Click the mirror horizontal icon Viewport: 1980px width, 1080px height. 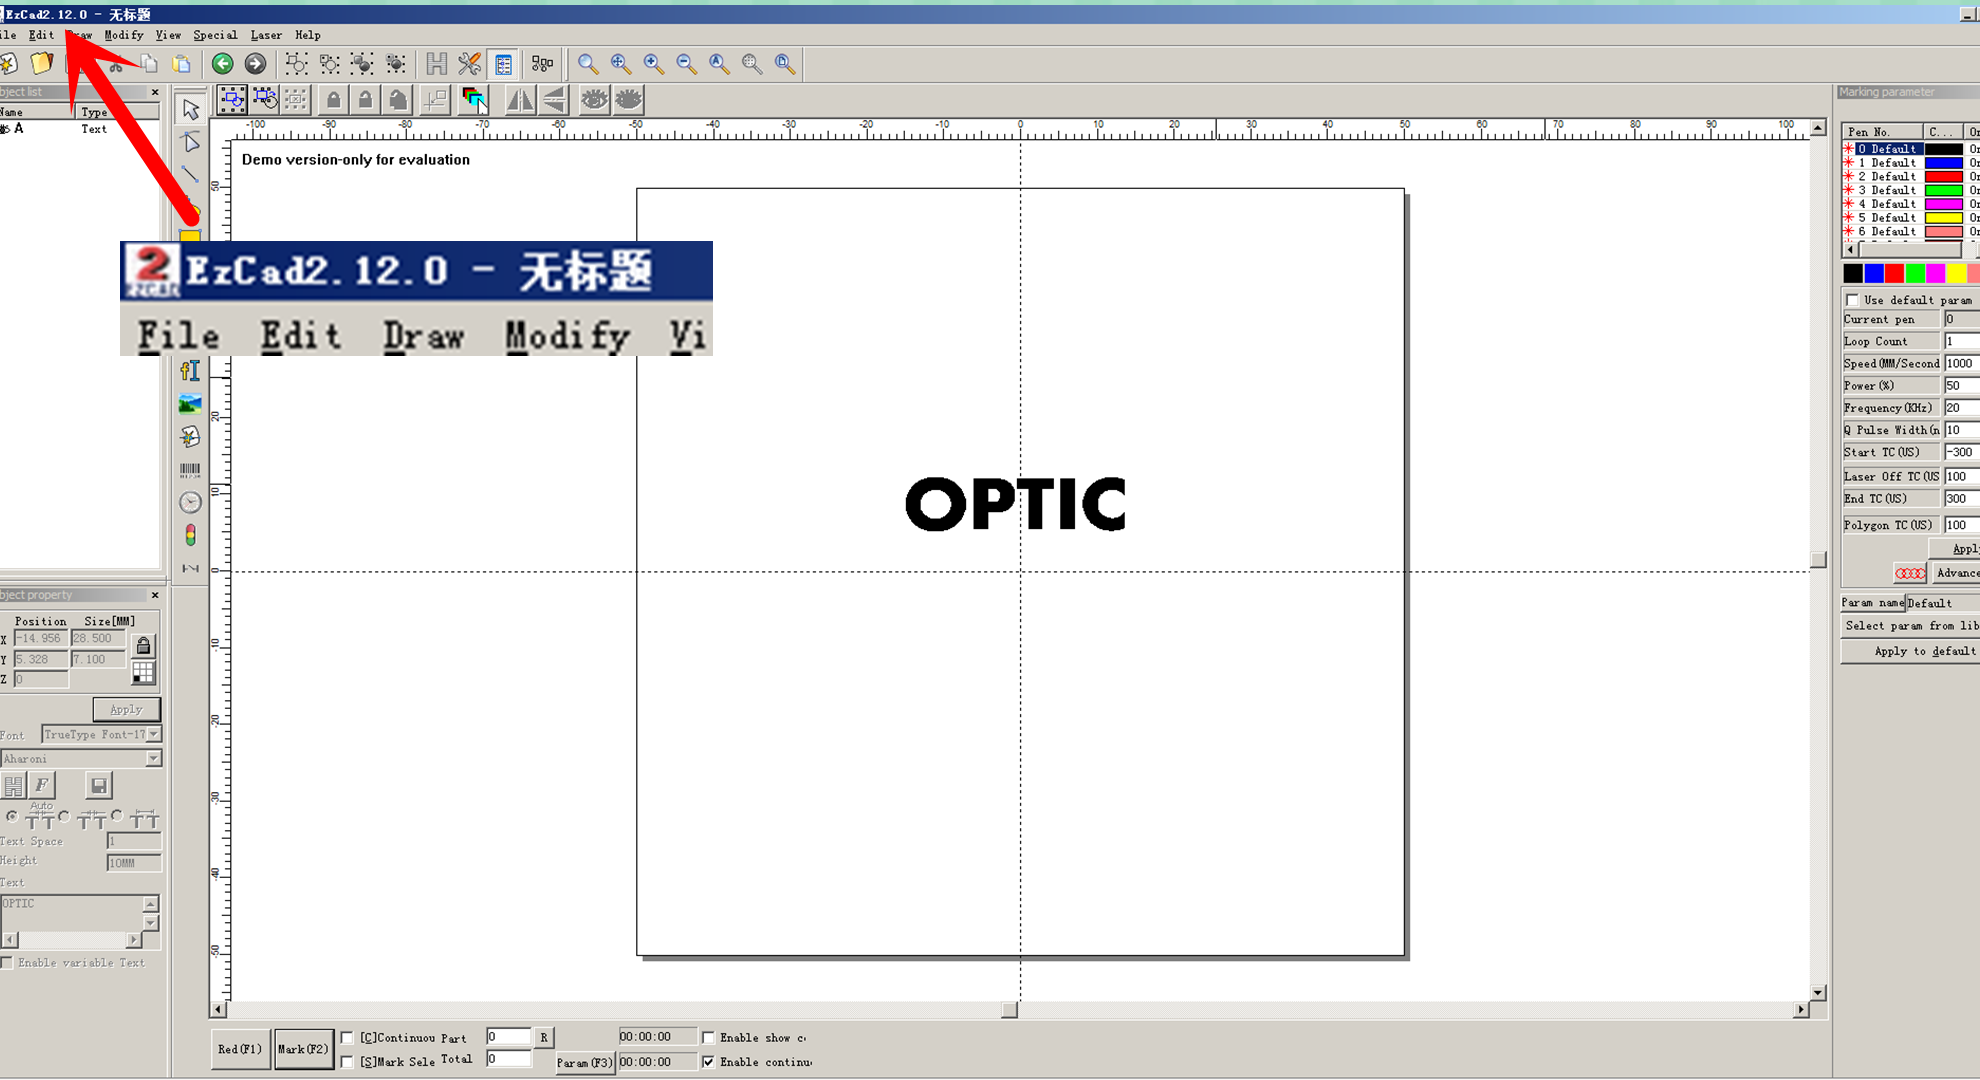[520, 99]
